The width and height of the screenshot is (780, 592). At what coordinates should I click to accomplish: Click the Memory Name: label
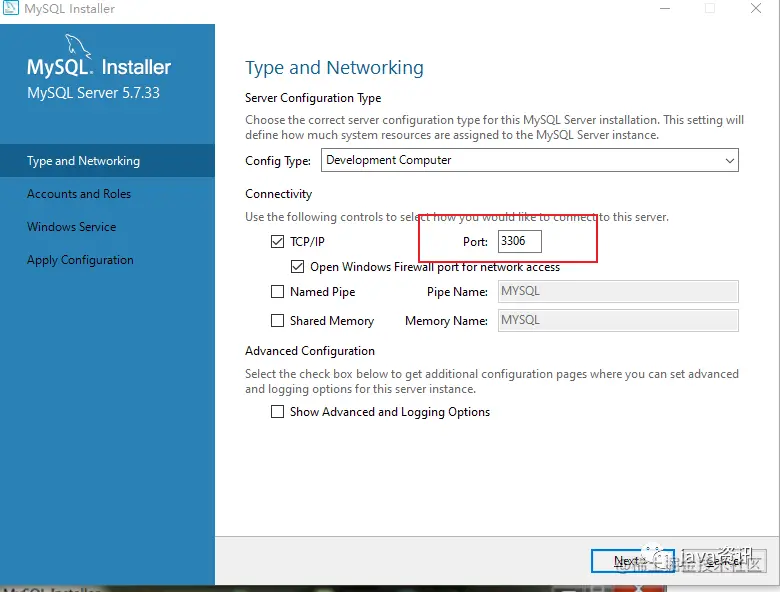(x=446, y=321)
